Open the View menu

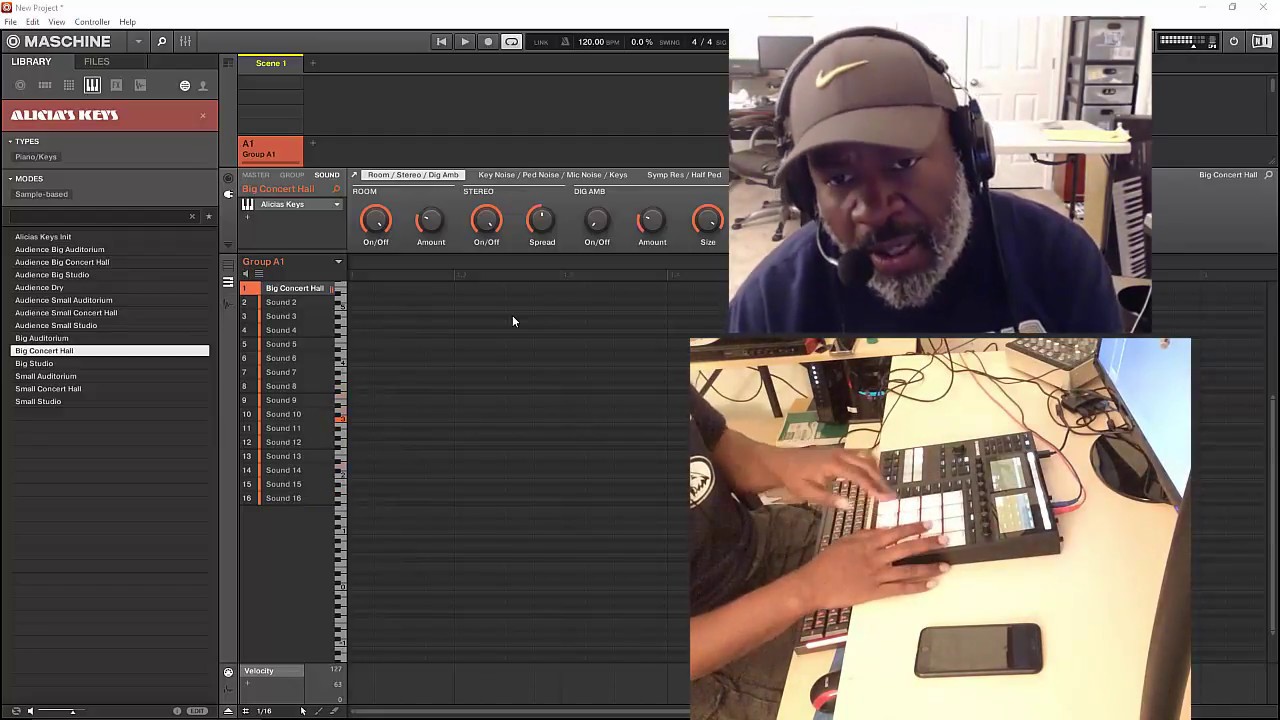tap(57, 22)
